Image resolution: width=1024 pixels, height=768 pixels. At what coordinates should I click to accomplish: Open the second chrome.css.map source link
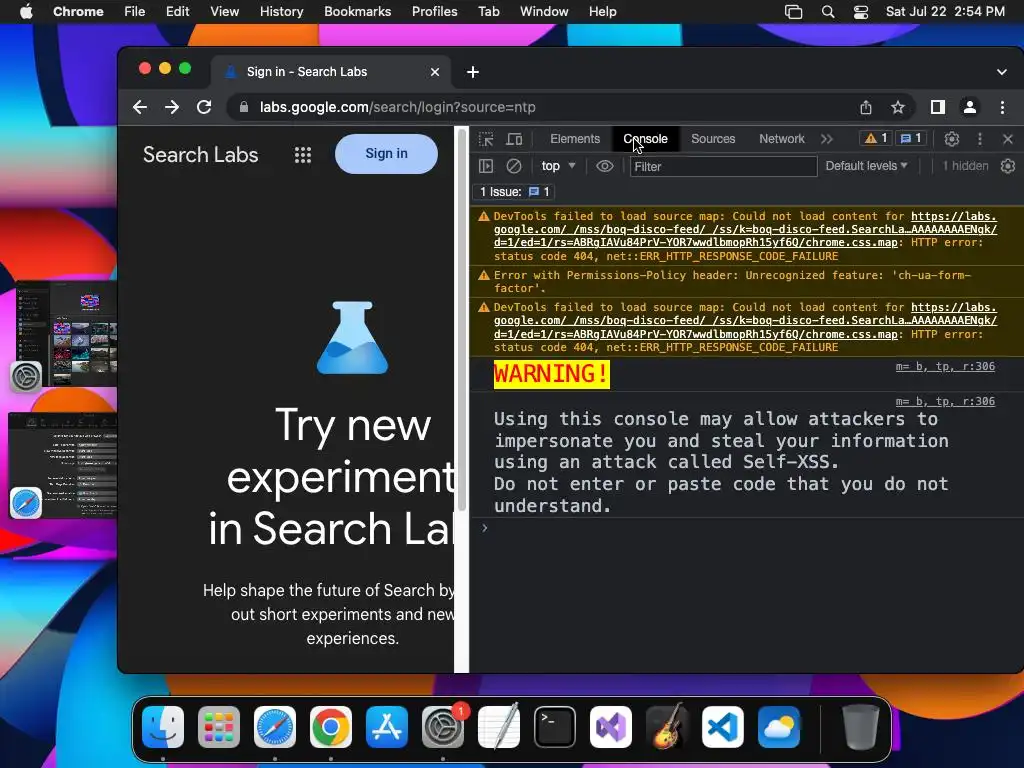pyautogui.click(x=745, y=321)
